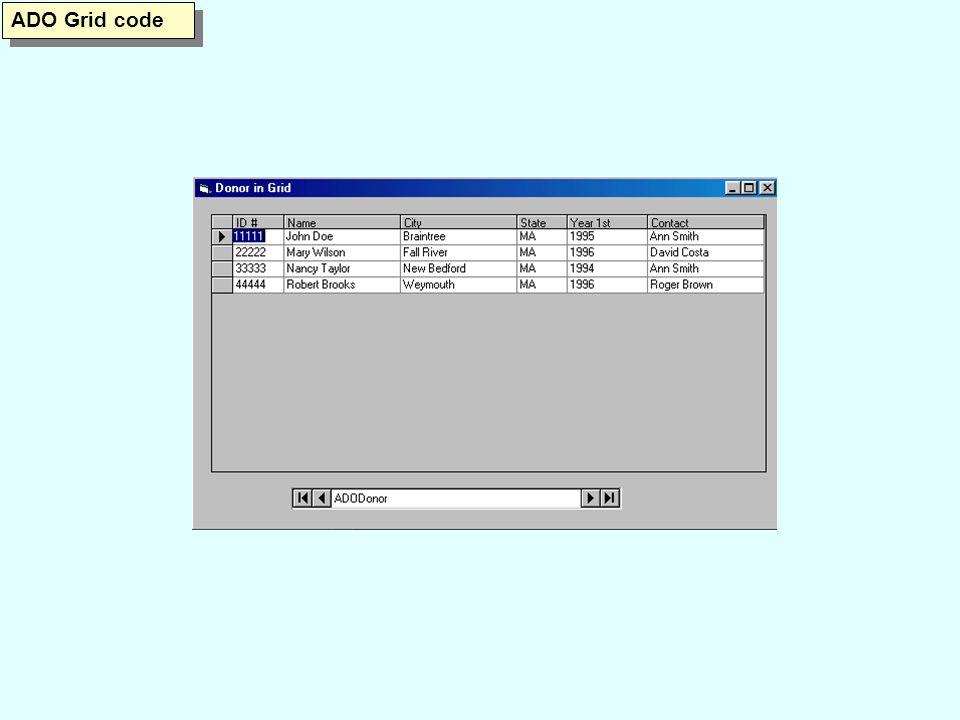Click the Donor in Grid window icon
This screenshot has height=720, width=960.
tap(204, 188)
